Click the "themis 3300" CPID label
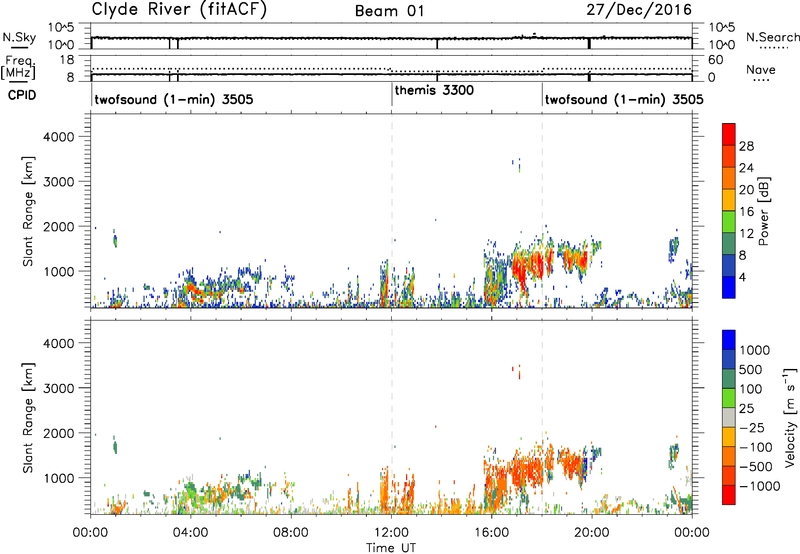The width and height of the screenshot is (800, 554). point(434,90)
